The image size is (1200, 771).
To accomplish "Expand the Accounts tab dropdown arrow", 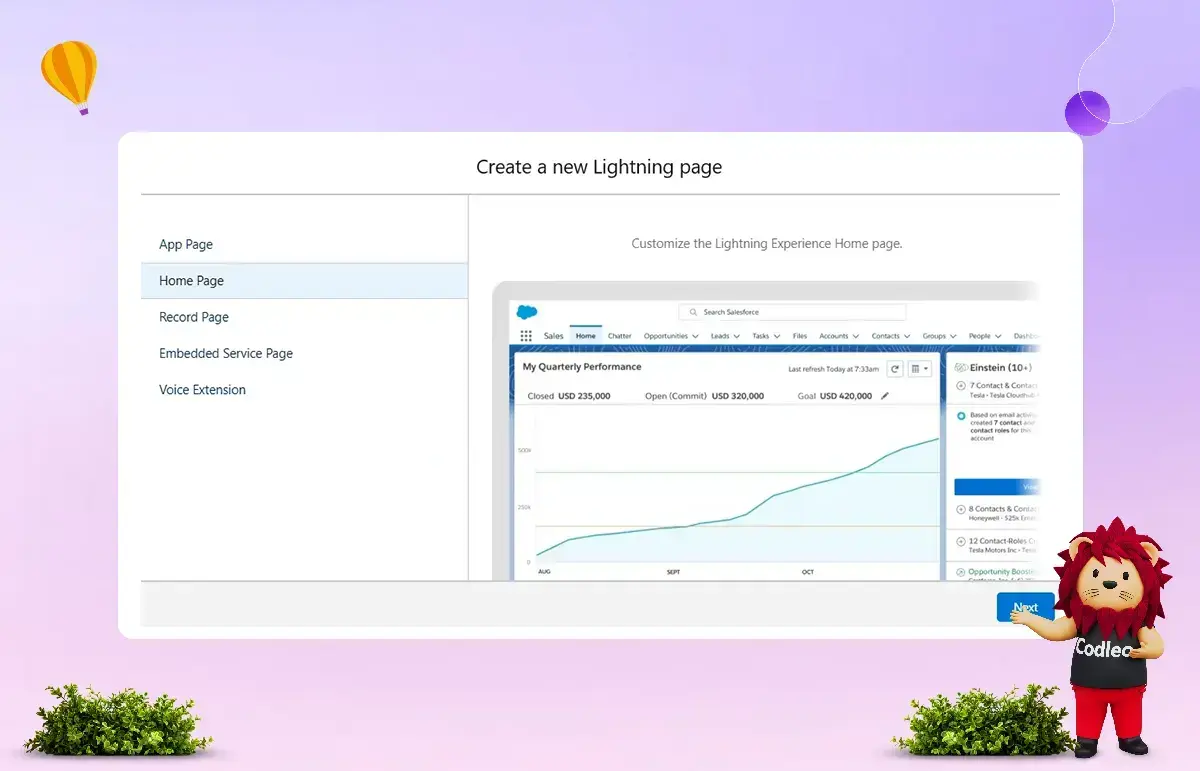I will [855, 337].
